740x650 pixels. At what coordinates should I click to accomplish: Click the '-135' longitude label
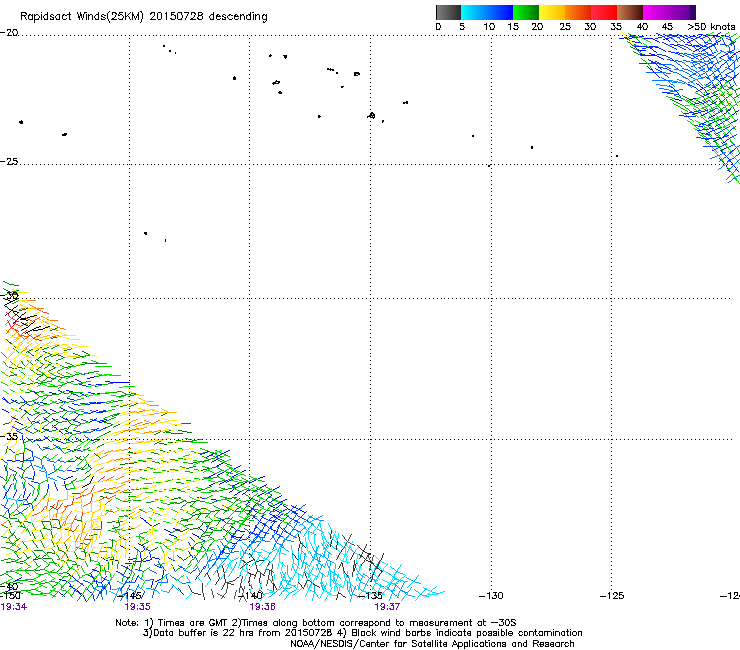coord(370,596)
